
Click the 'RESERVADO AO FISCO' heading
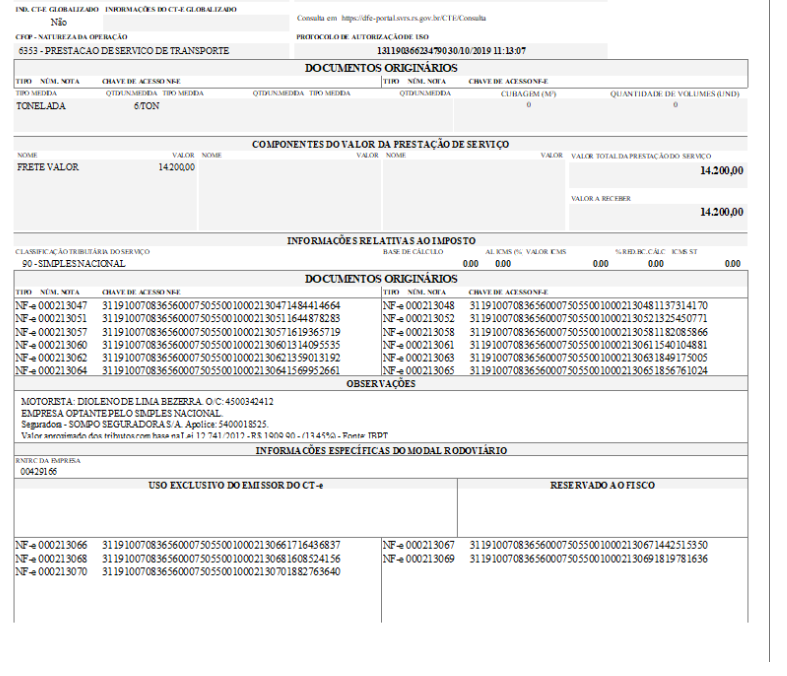(x=602, y=485)
